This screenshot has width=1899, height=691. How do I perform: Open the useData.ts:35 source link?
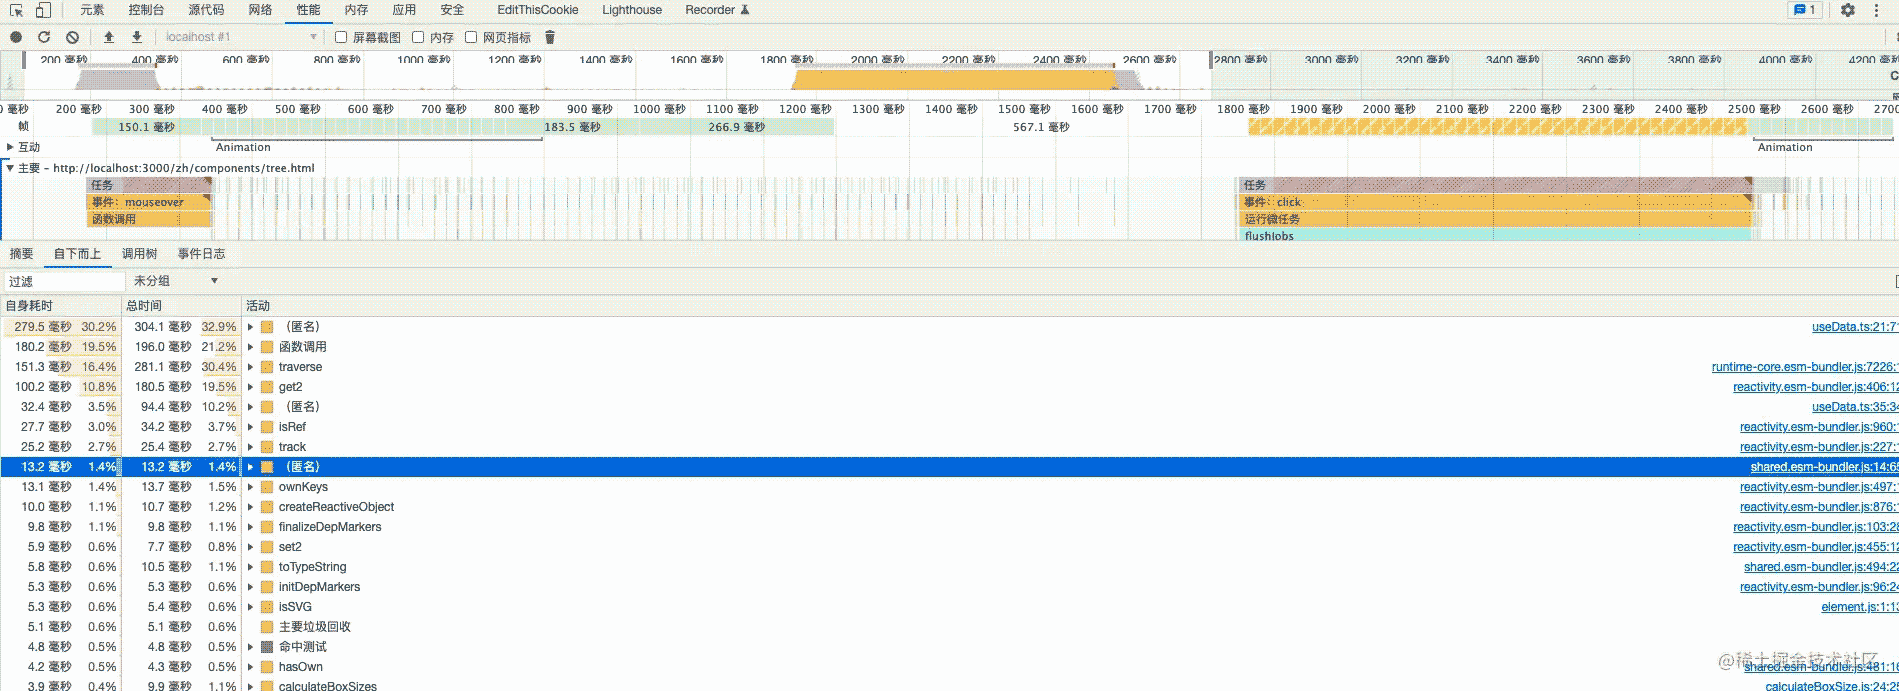pyautogui.click(x=1855, y=407)
